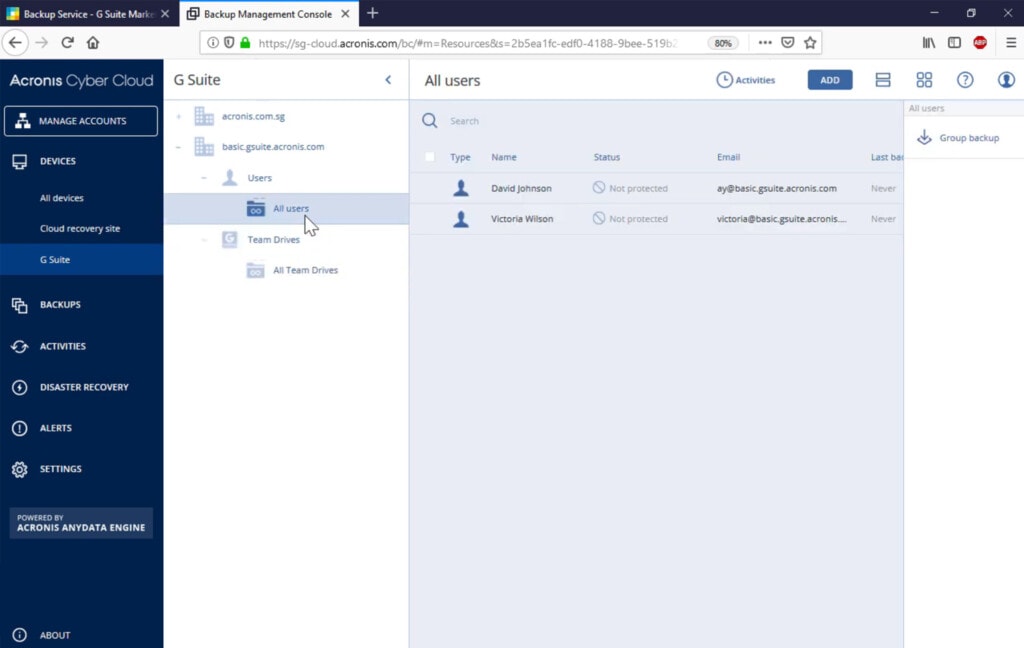Click the browser address bar
The height and width of the screenshot is (648, 1024).
467,43
